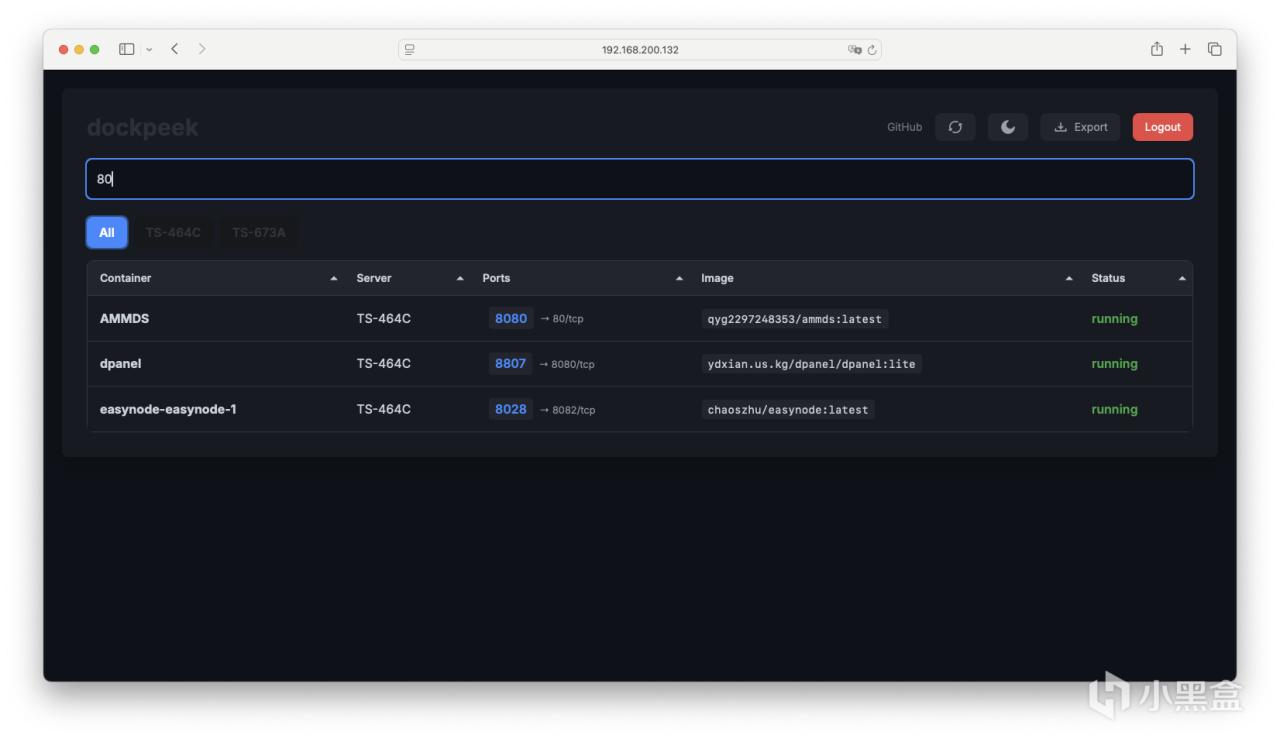Click the Image column header label
Screen dimensions: 1280x739
(x=718, y=278)
